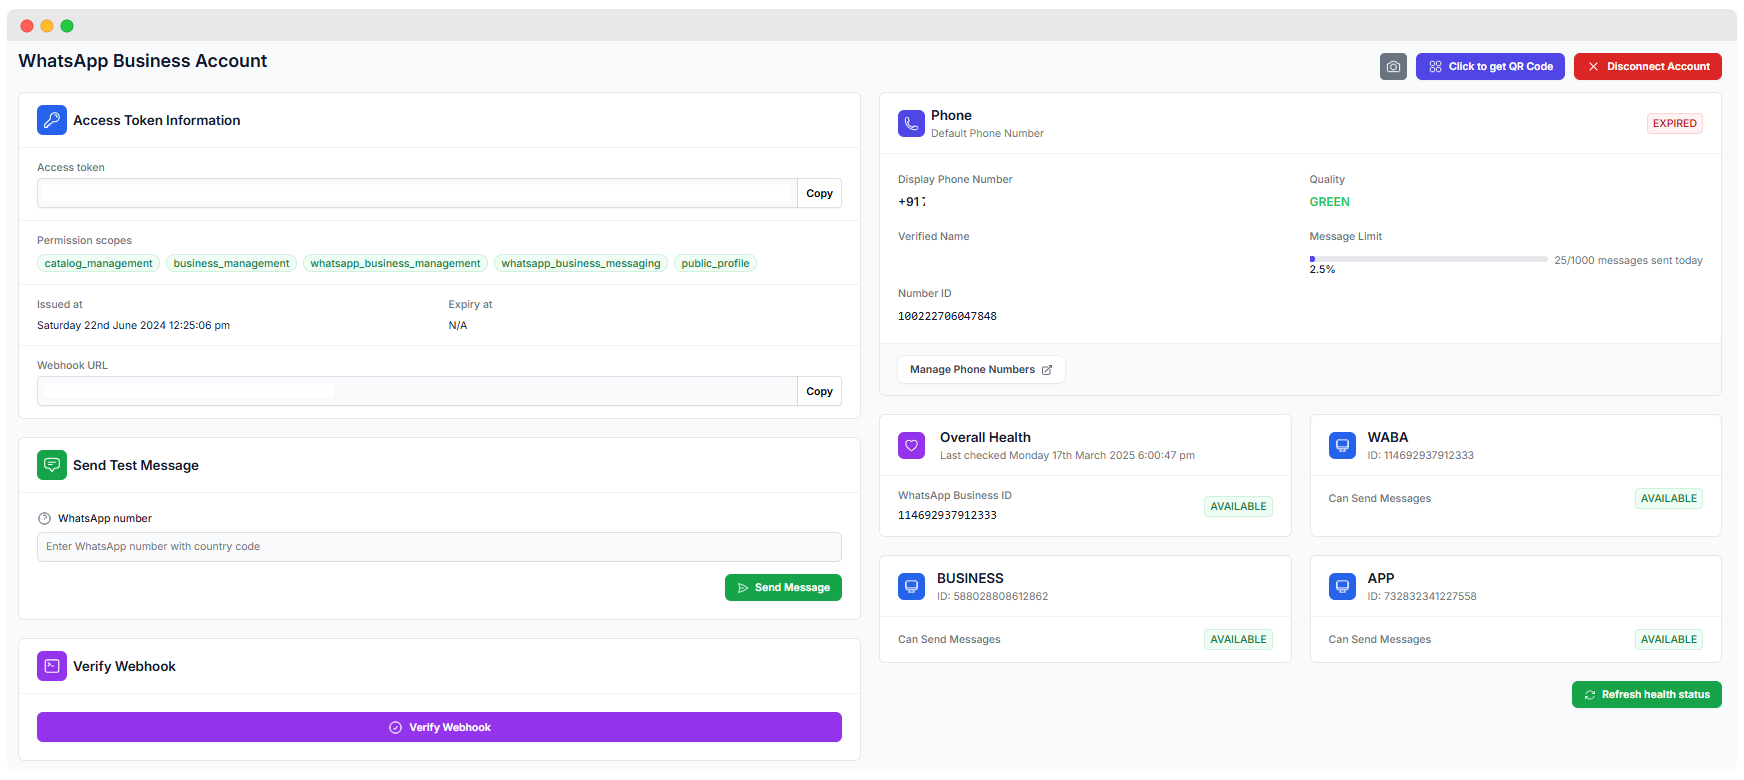Click the phone icon in Phone card
The width and height of the screenshot is (1744, 780).
[x=911, y=124]
